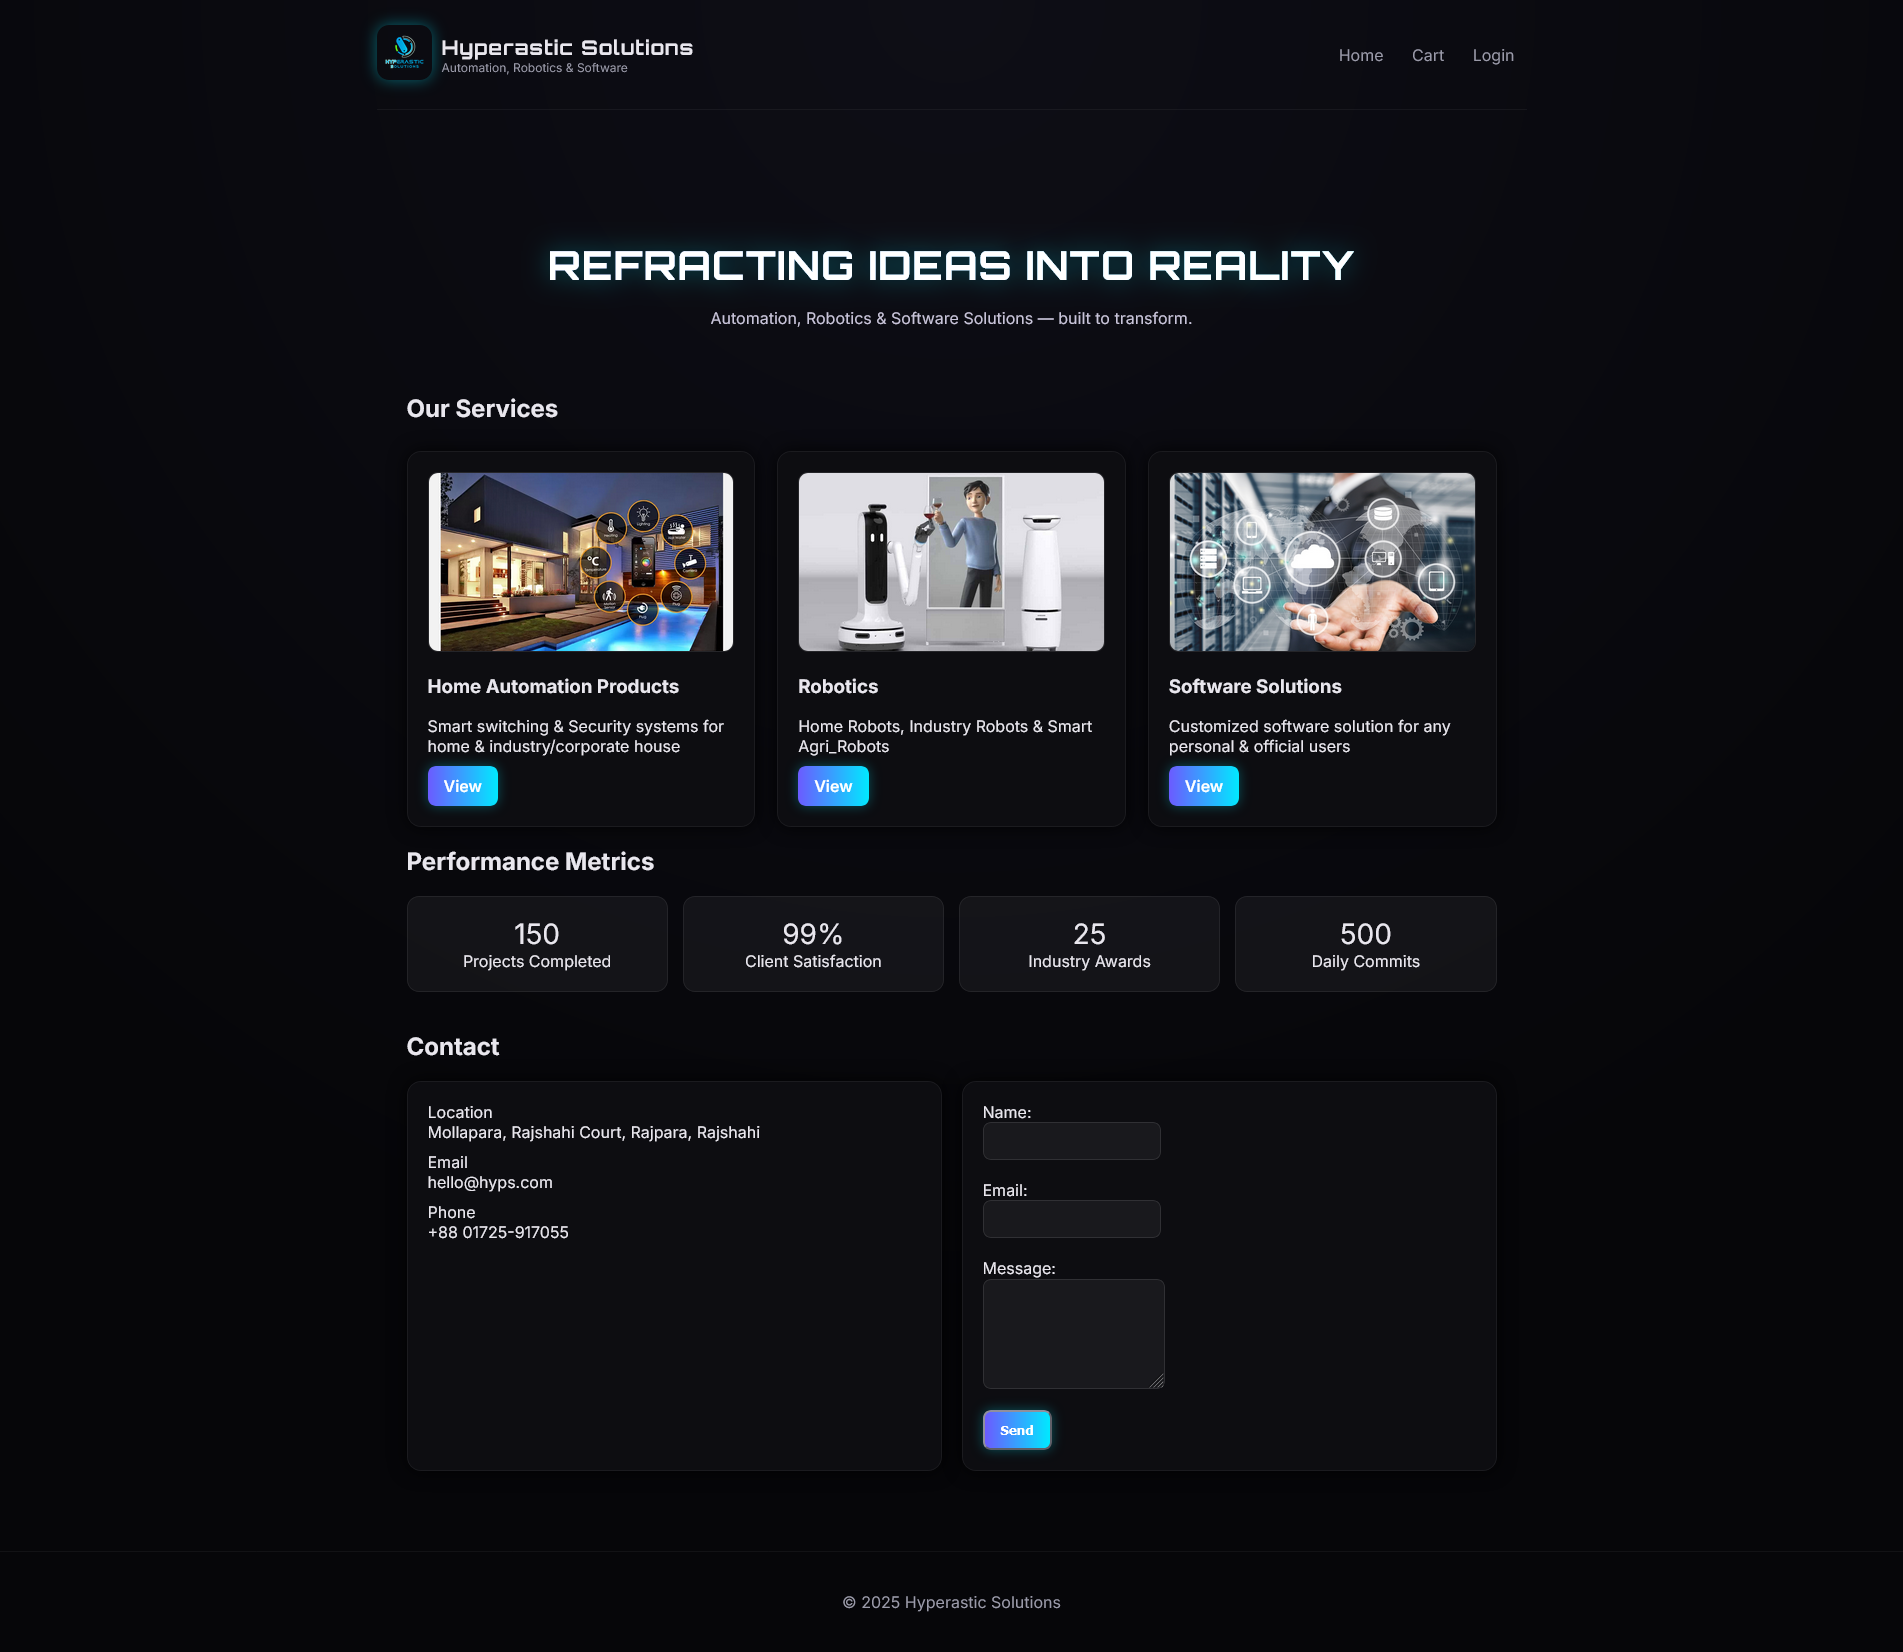Click the Home Robots, Industry Robots description
1903x1652 pixels.
pyautogui.click(x=945, y=736)
